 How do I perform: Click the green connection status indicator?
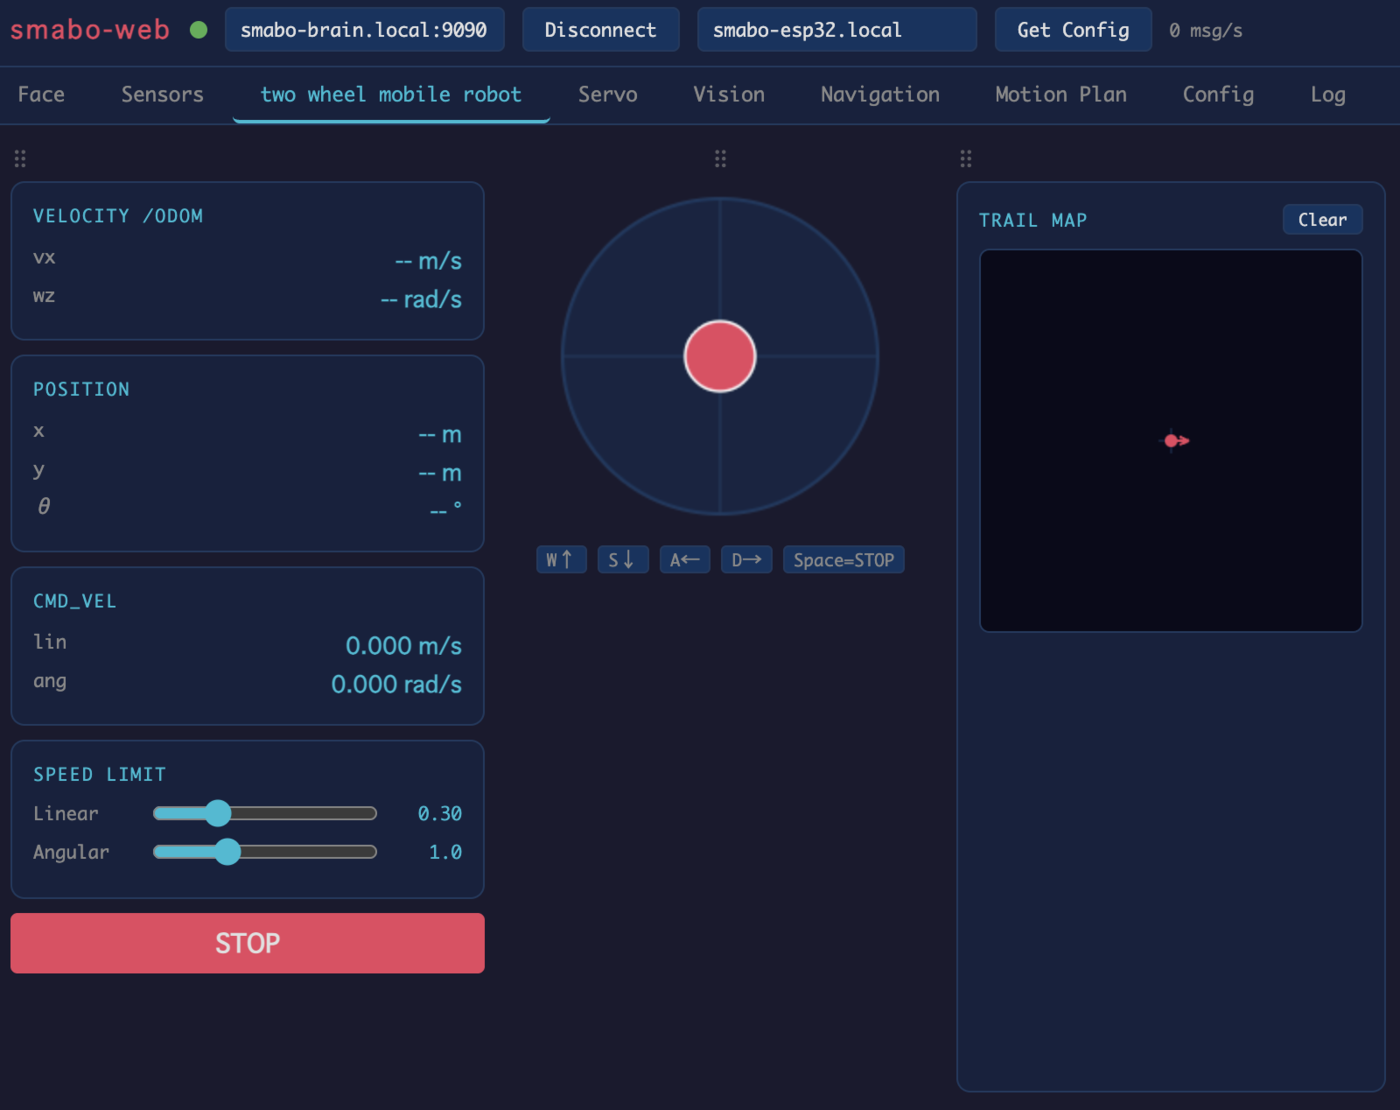pyautogui.click(x=198, y=30)
